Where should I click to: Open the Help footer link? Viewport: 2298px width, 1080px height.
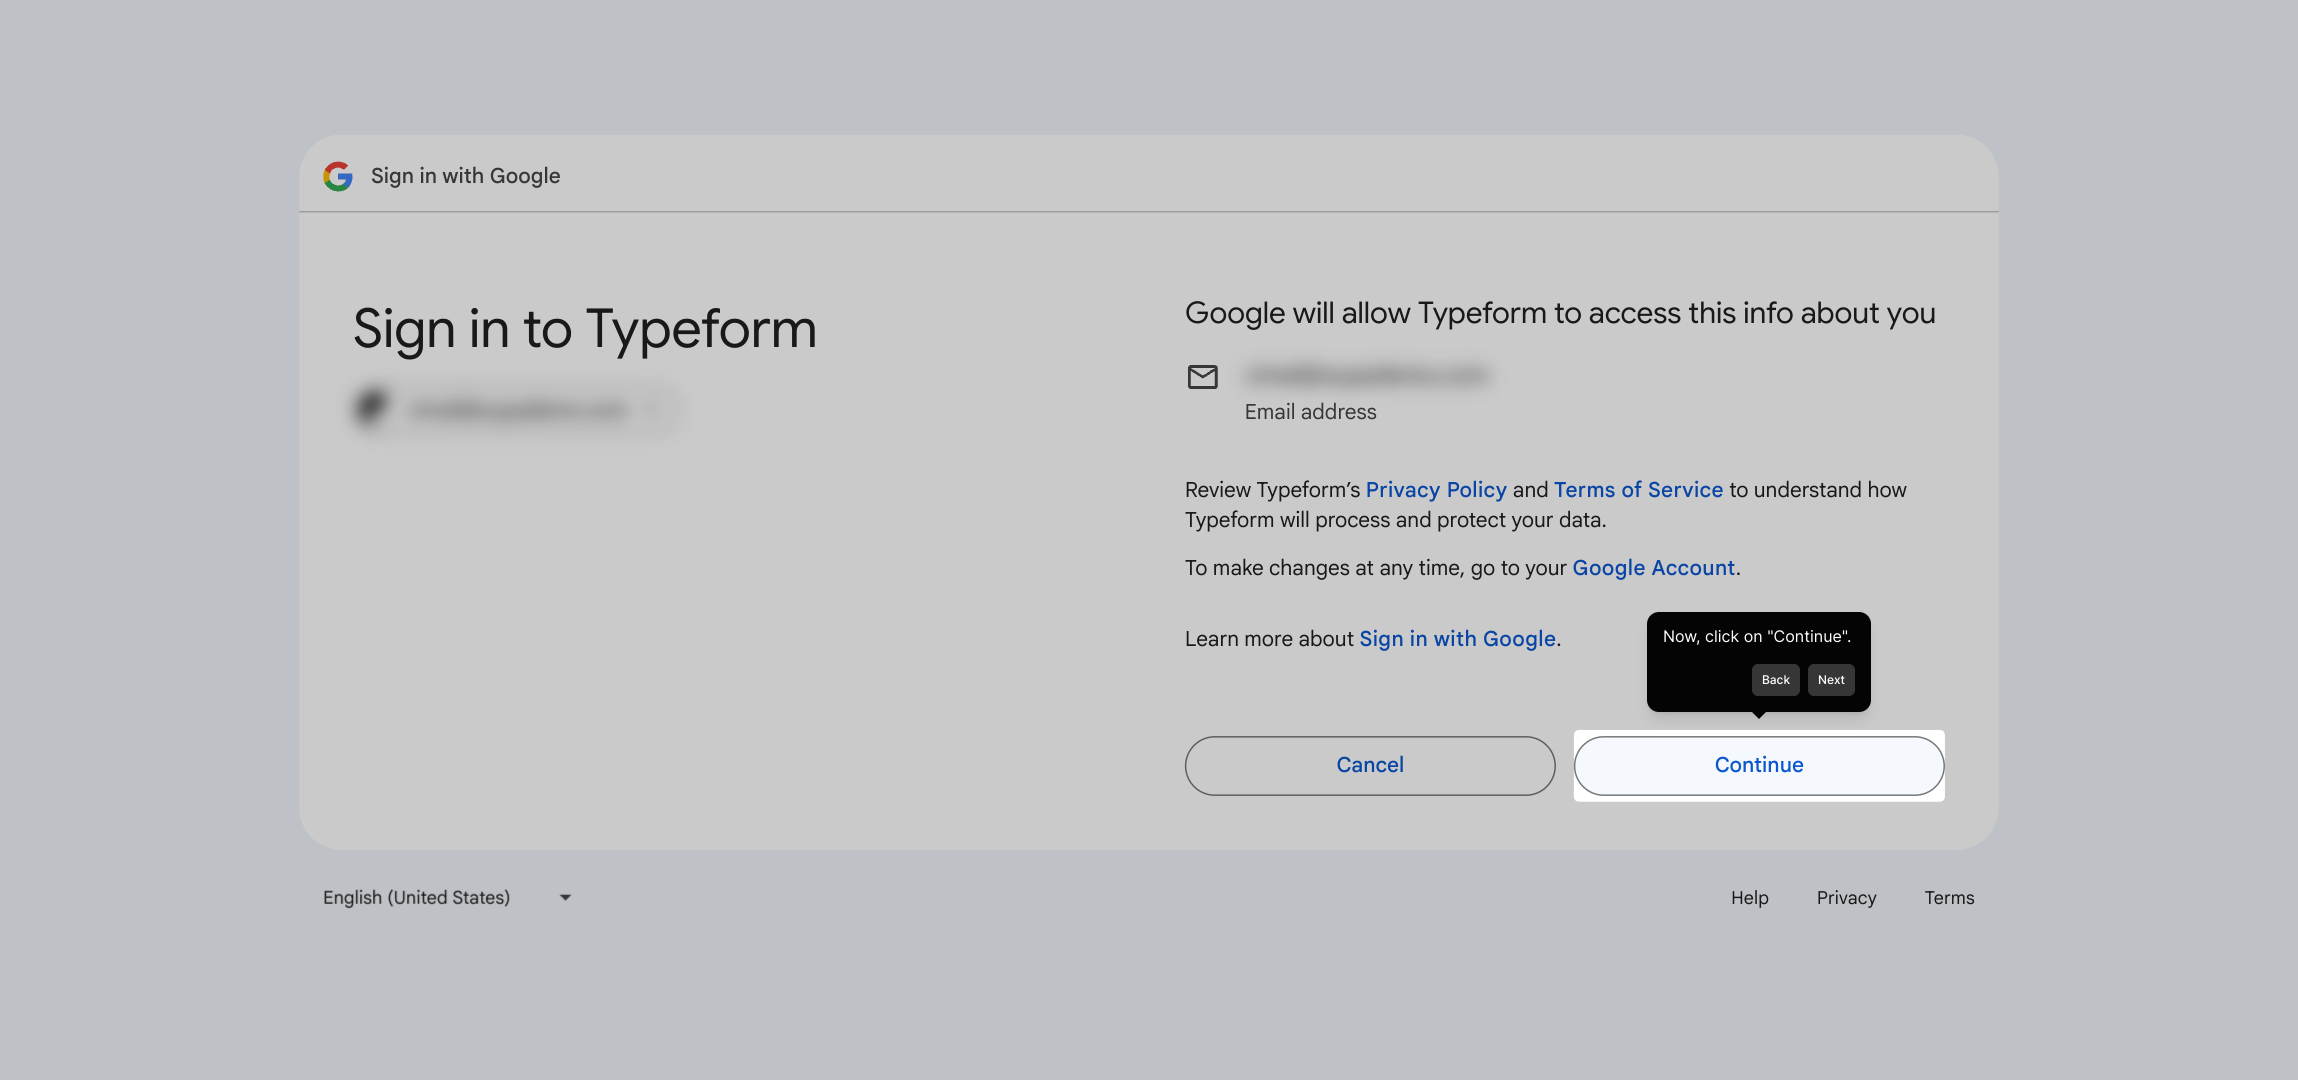tap(1750, 898)
